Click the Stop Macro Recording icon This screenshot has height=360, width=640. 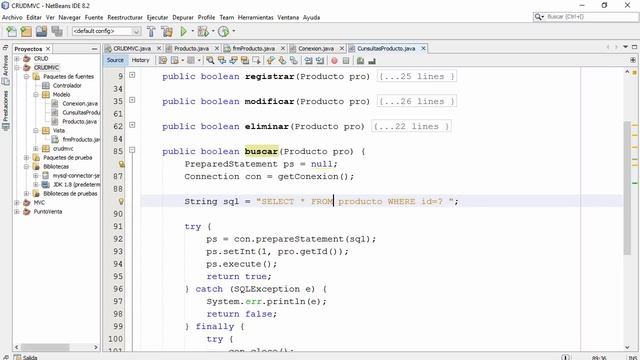point(346,60)
